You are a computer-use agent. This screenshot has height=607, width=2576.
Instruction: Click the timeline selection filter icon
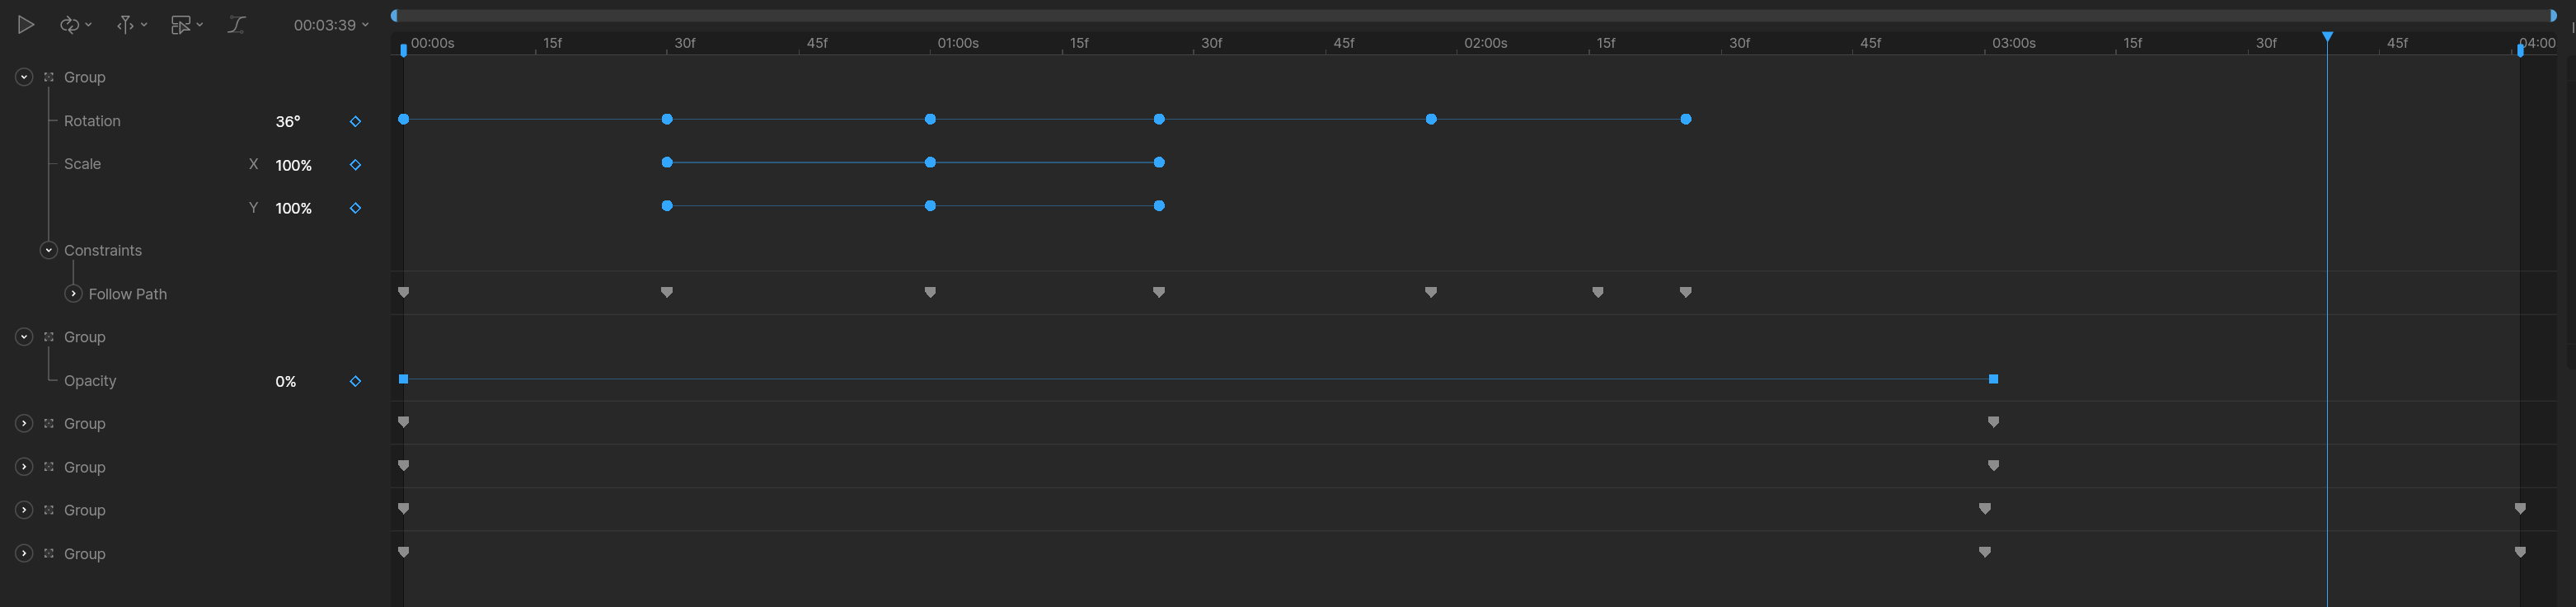click(180, 25)
